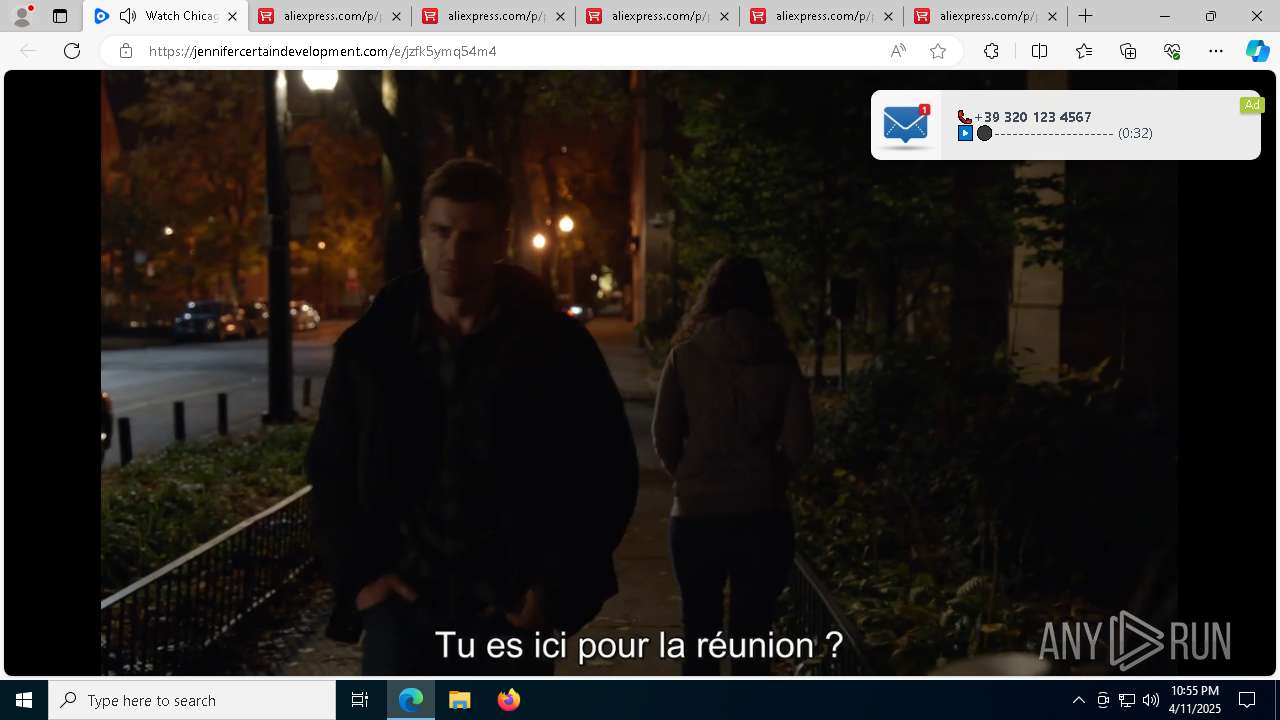This screenshot has height=720, width=1280.
Task: Click the Refresh page button
Action: point(72,51)
